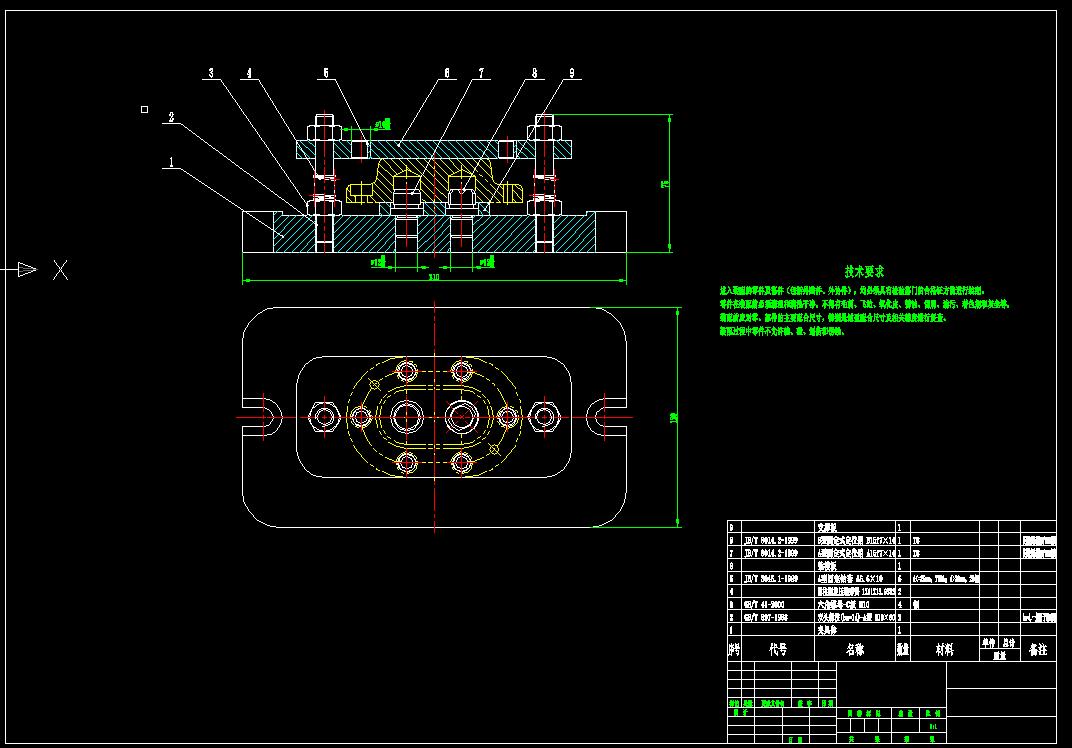Select part balloon number 3
Screen dimensions: 1072x748
(211, 72)
